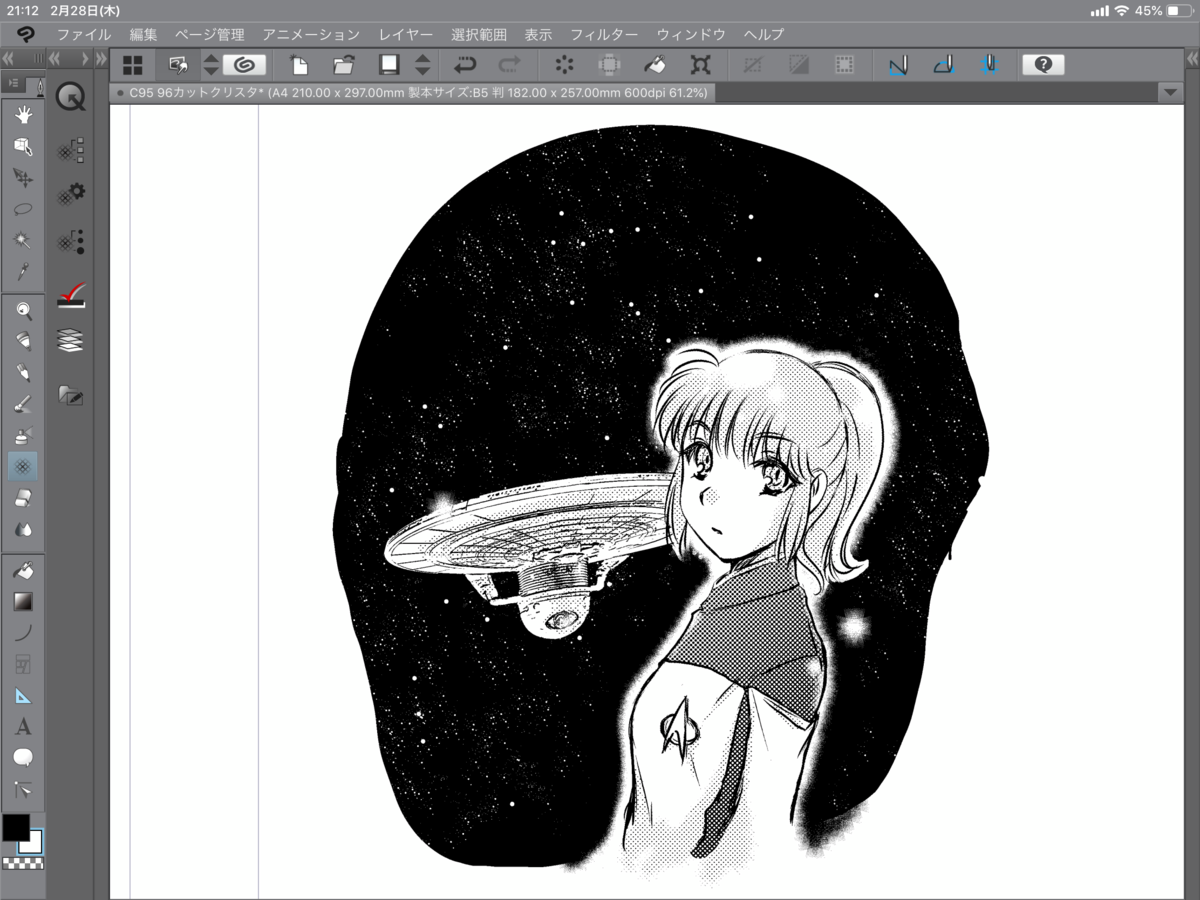Toggle Show selection border icon

[x=844, y=65]
